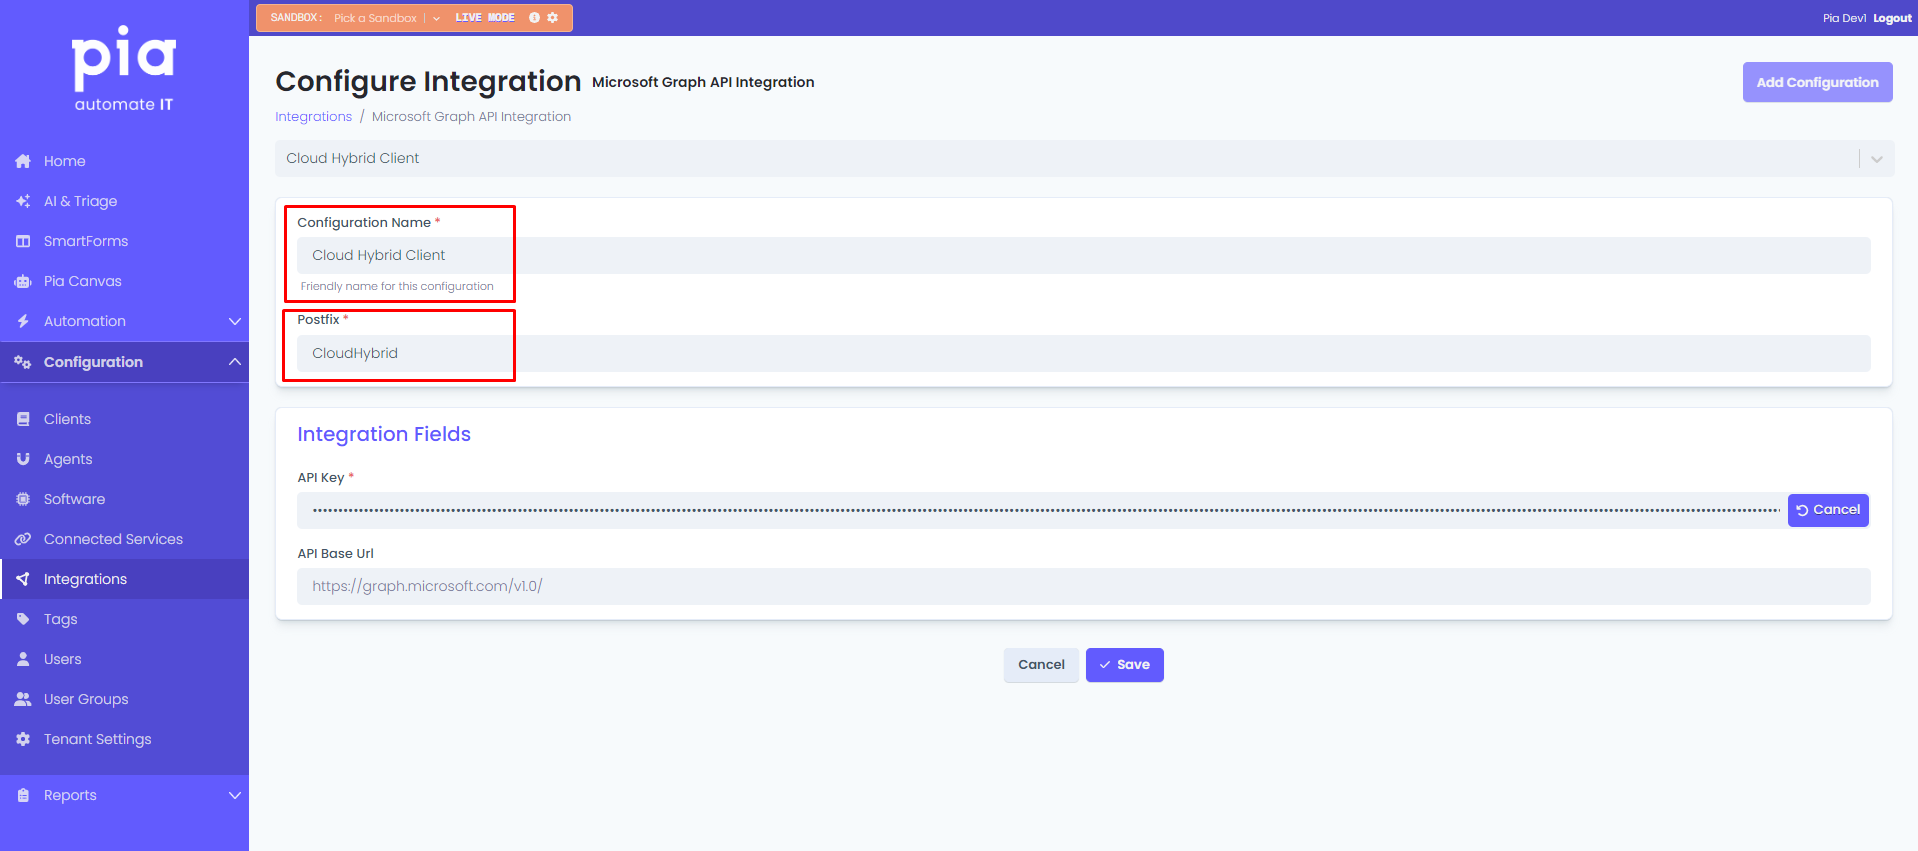Click the API Base Url field
1918x851 pixels.
click(1083, 586)
